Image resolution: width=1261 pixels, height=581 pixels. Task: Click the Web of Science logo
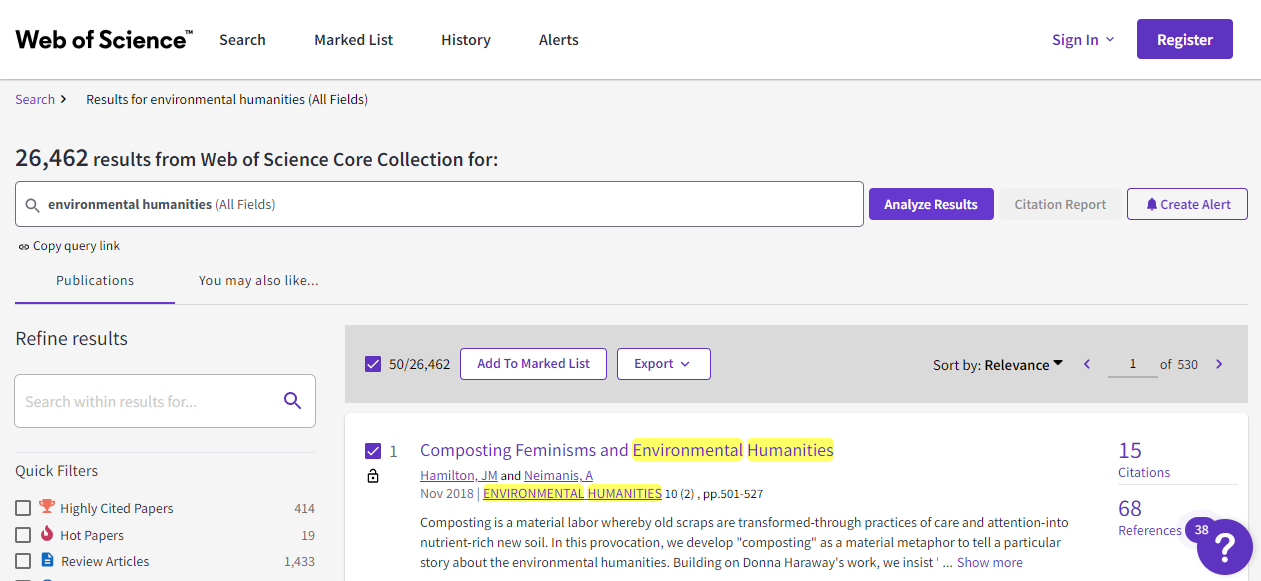point(104,40)
